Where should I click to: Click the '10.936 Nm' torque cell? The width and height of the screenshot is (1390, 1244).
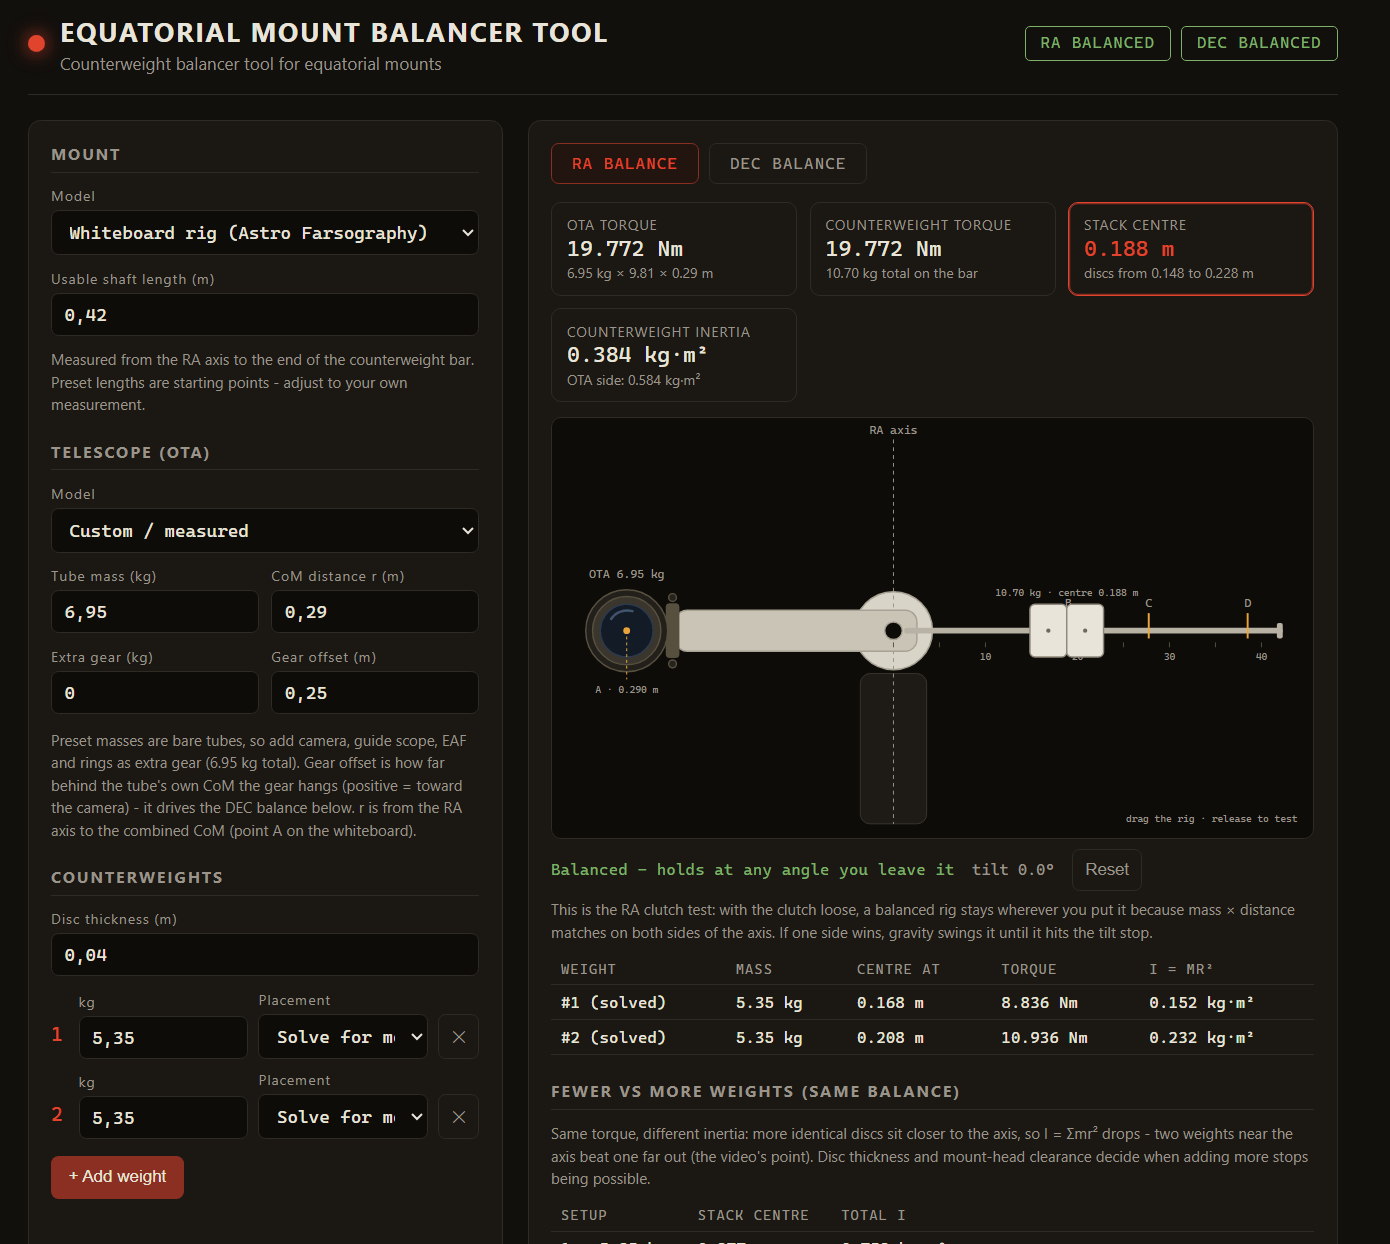(1044, 1038)
